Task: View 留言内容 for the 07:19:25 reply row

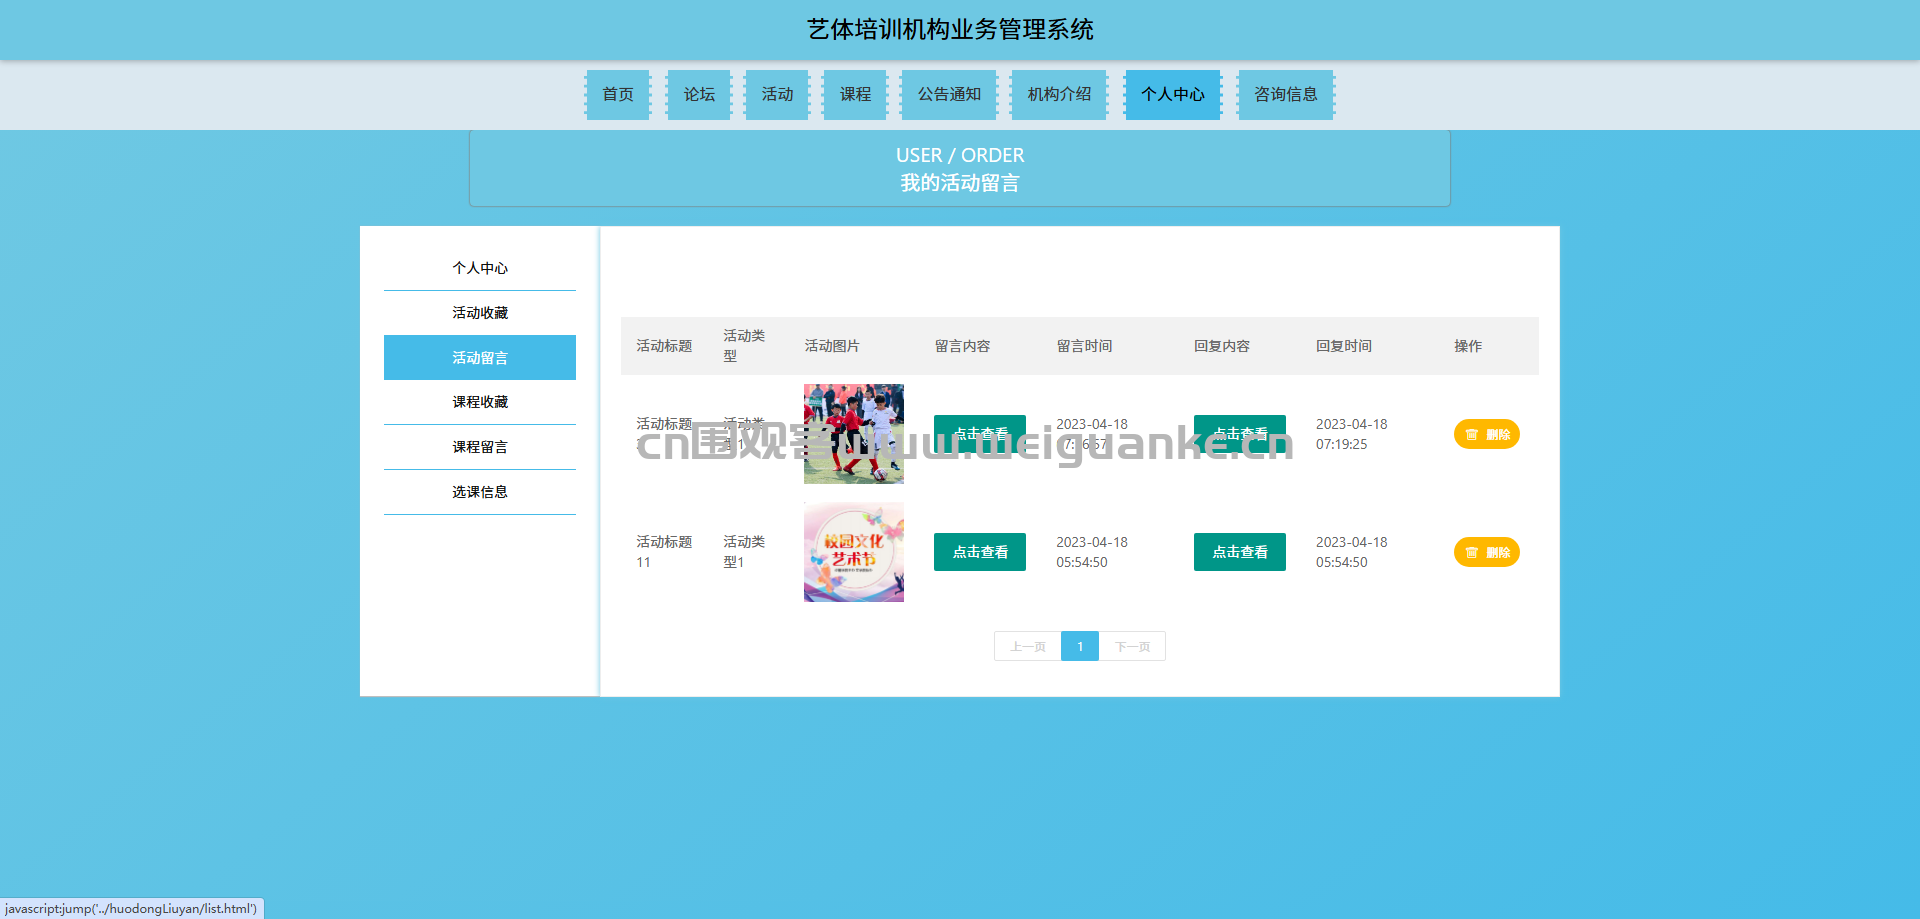Action: coord(980,434)
